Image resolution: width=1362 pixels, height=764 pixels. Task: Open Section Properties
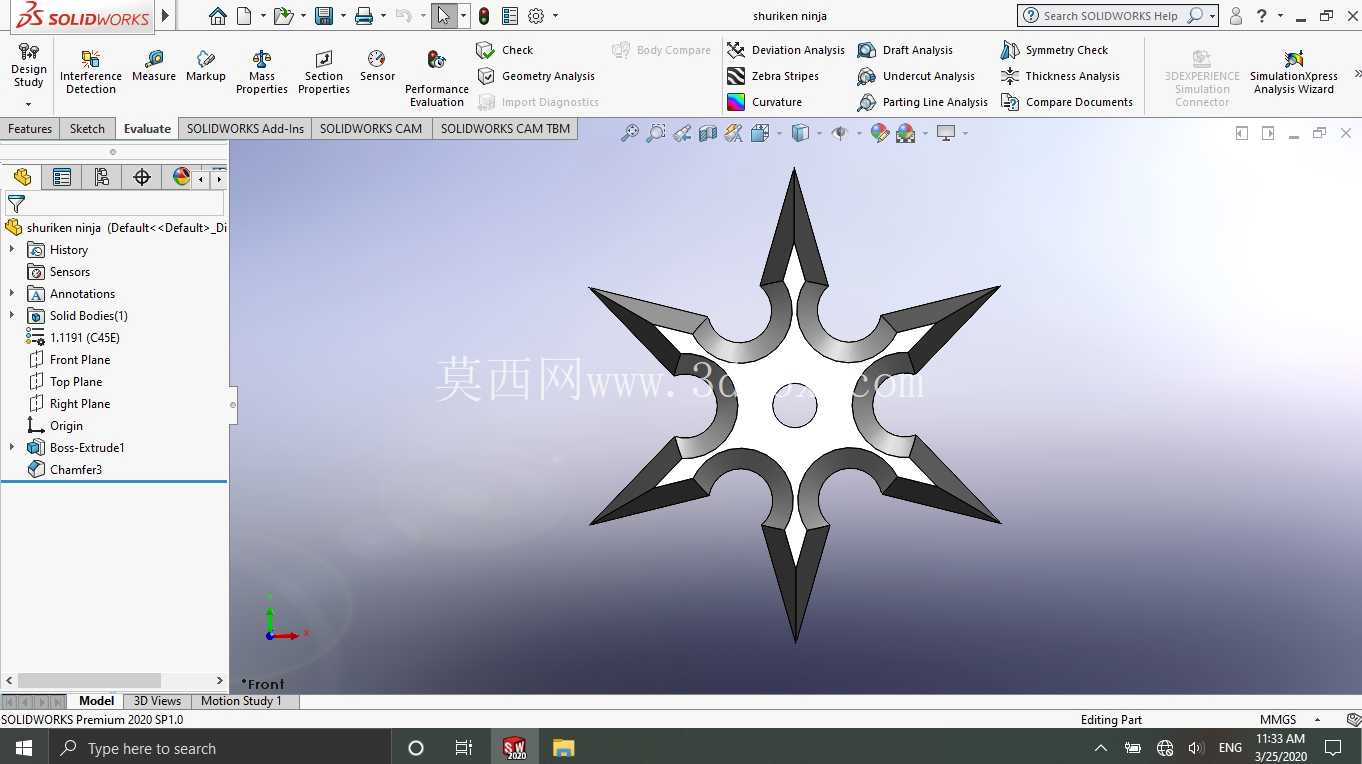(x=324, y=70)
